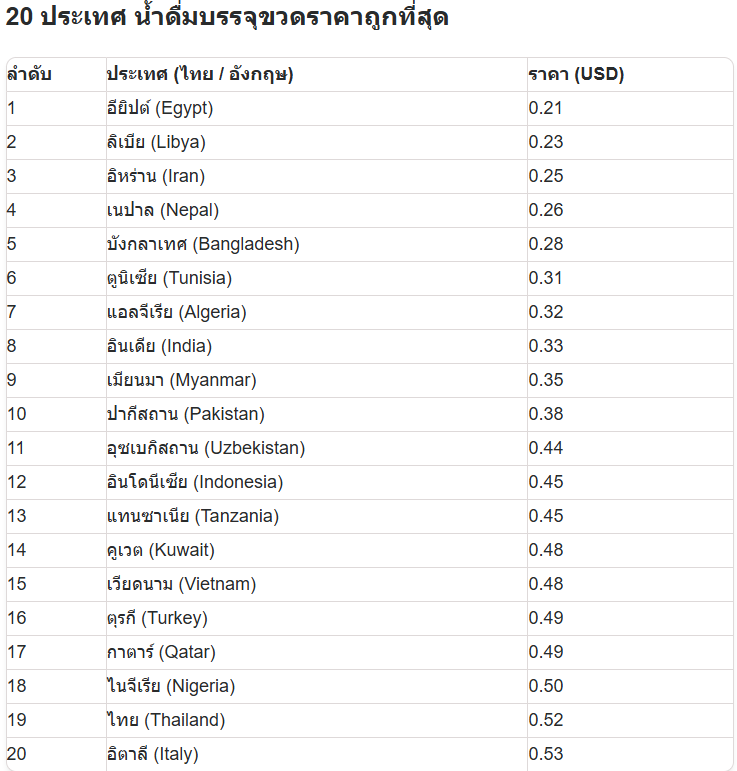Select the Turkey country cell
The height and width of the screenshot is (771, 737).
(x=317, y=618)
